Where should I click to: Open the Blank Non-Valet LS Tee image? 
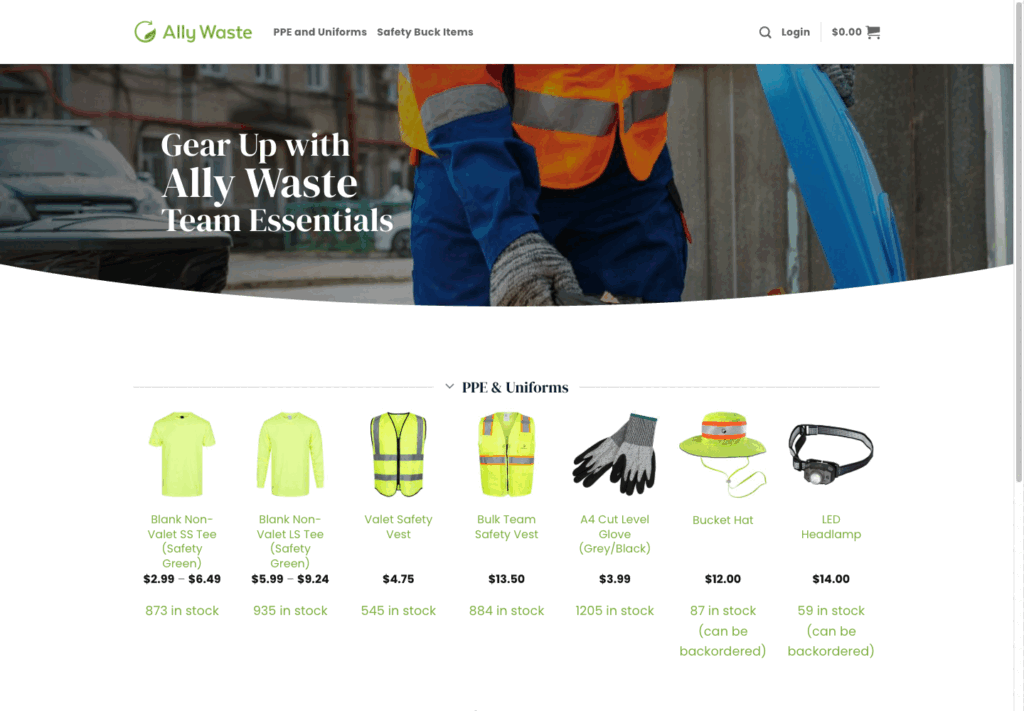[290, 454]
